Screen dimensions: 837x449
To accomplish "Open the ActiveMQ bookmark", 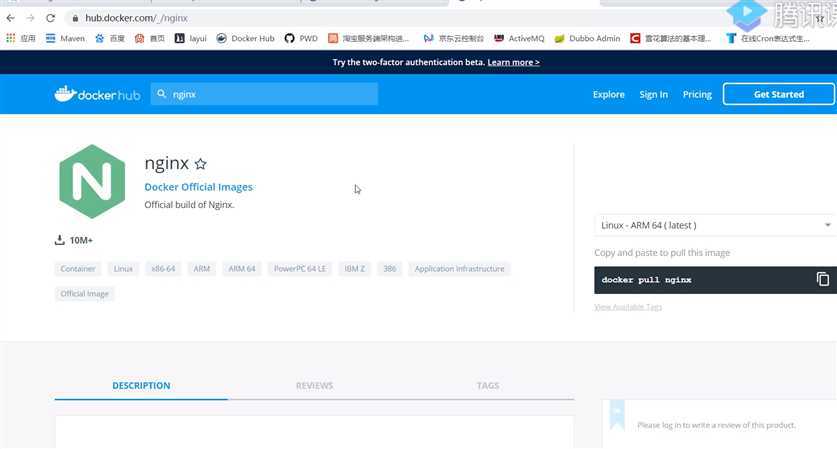I will (519, 38).
